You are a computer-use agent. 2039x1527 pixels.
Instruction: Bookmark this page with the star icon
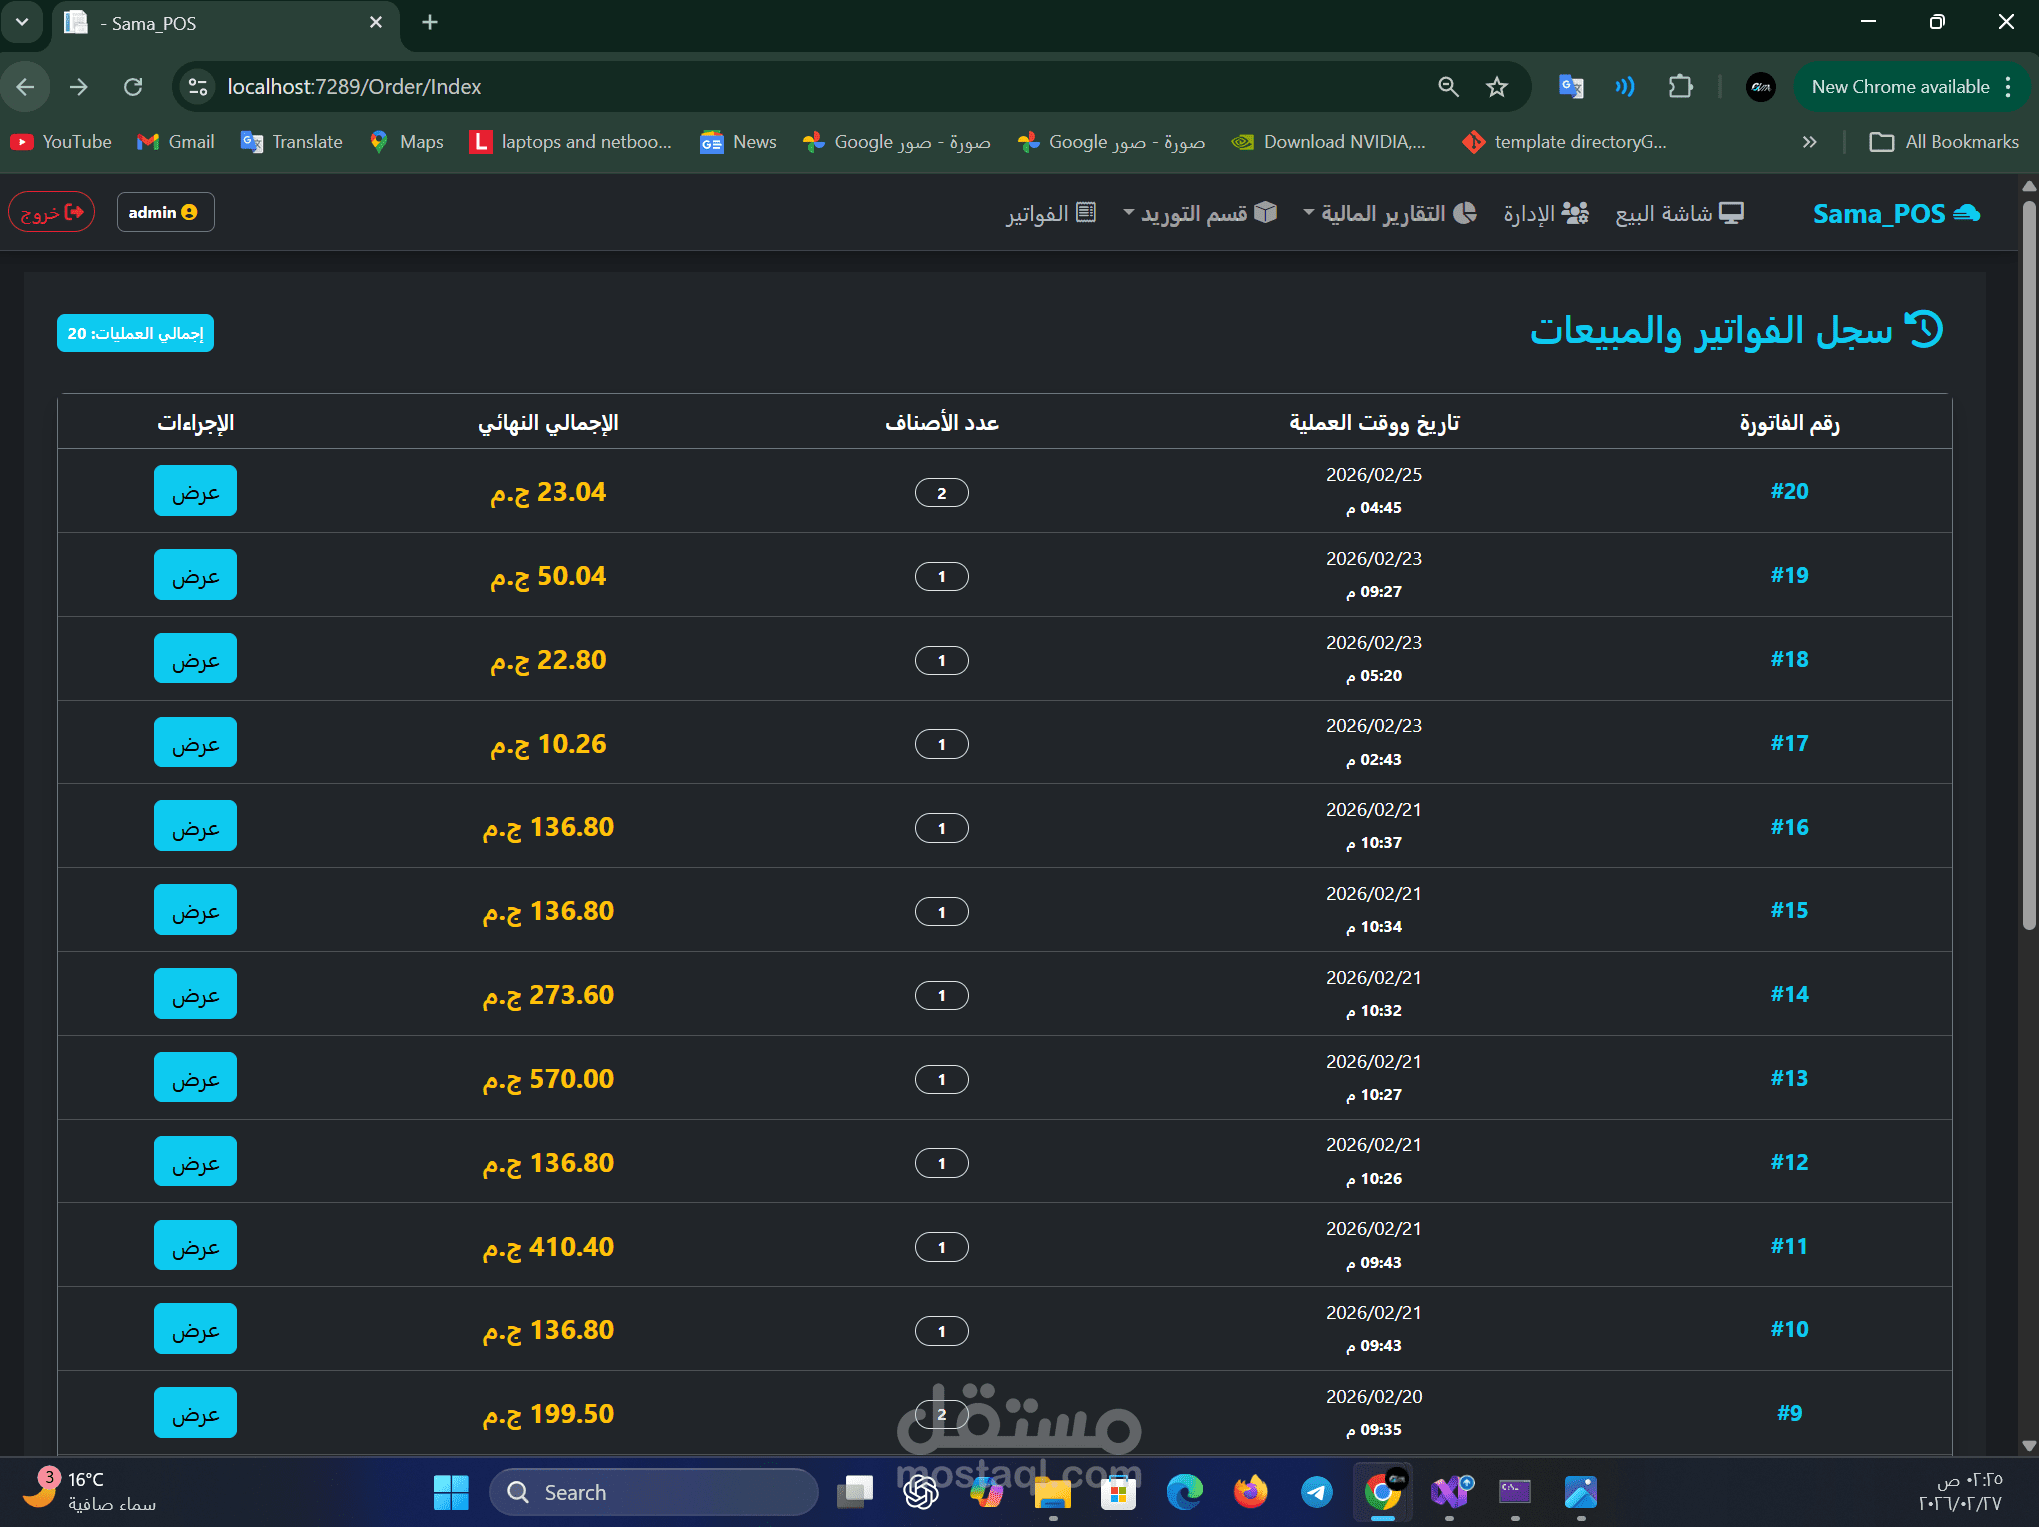tap(1496, 87)
